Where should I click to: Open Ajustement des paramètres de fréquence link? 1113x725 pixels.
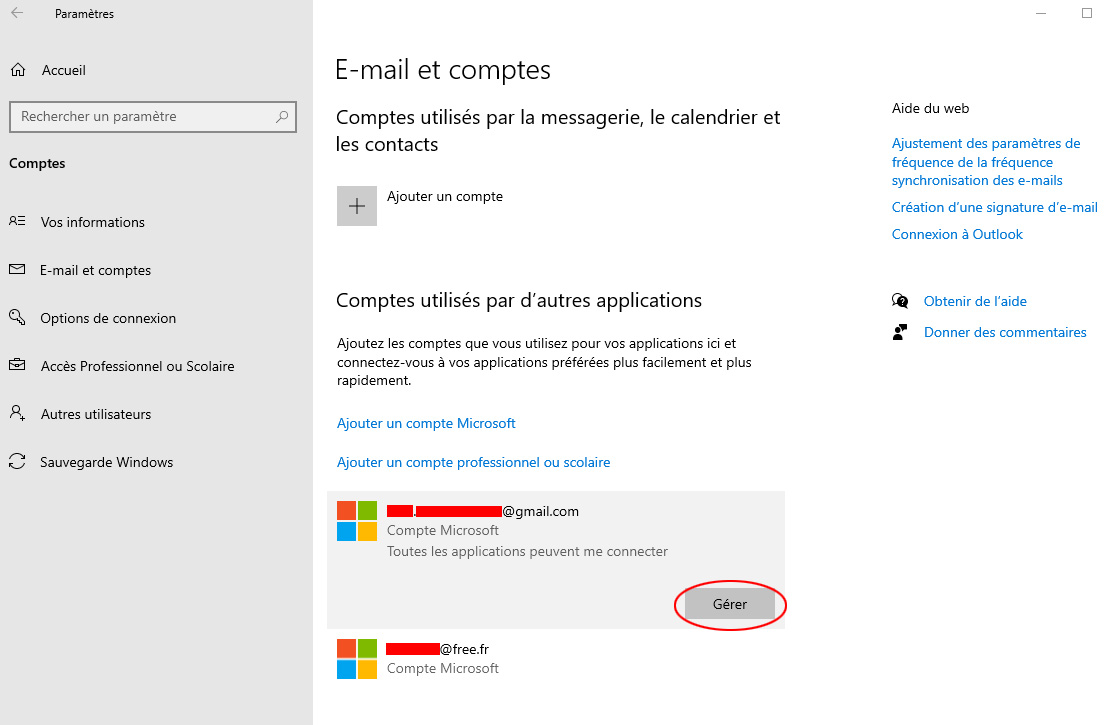(x=986, y=162)
